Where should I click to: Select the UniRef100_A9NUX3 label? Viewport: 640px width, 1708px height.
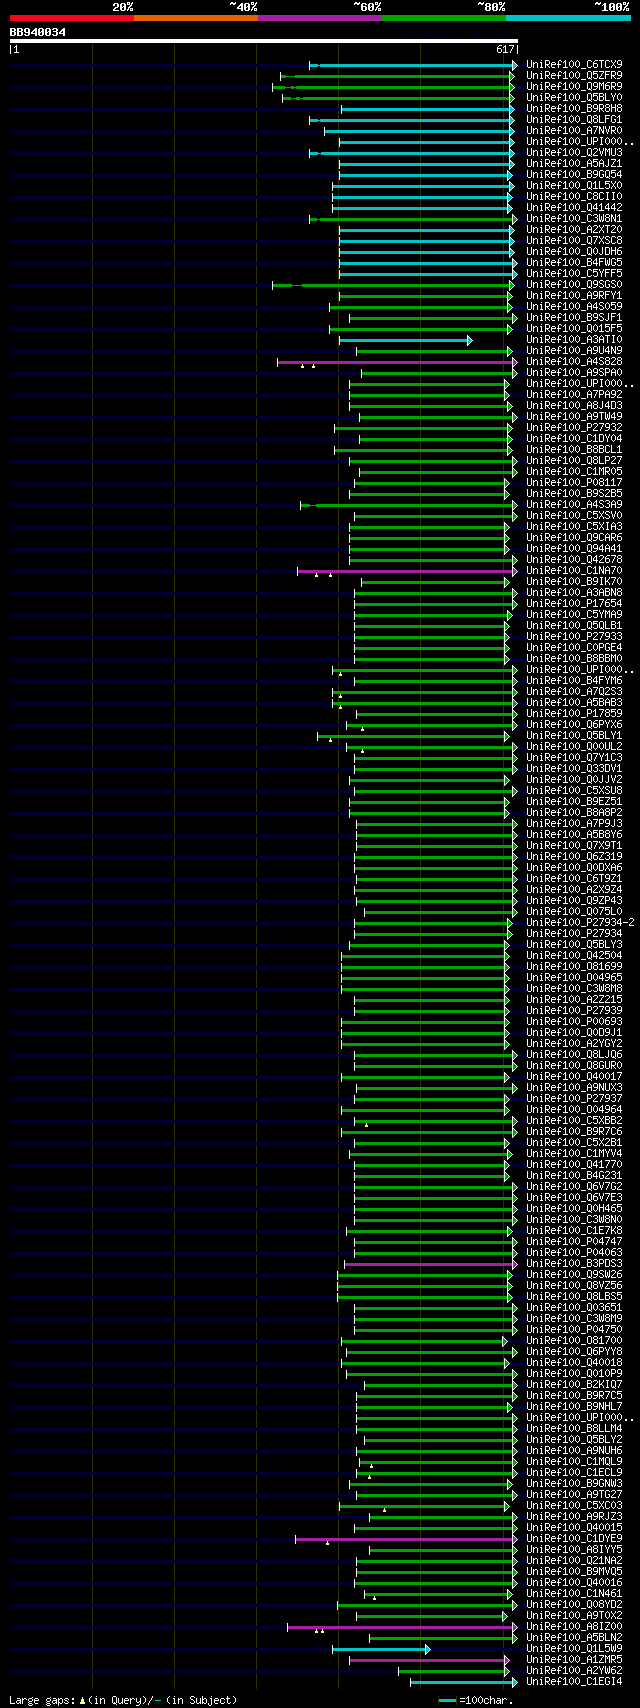pyautogui.click(x=574, y=1088)
